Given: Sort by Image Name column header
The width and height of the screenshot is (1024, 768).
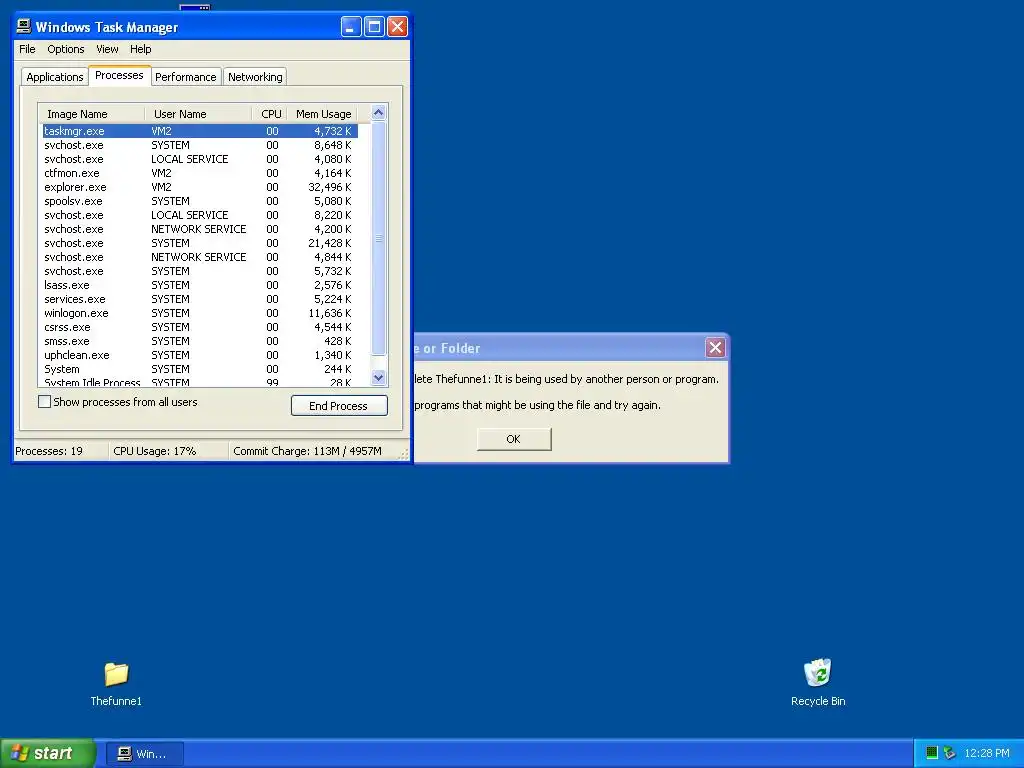Looking at the screenshot, I should pyautogui.click(x=91, y=114).
